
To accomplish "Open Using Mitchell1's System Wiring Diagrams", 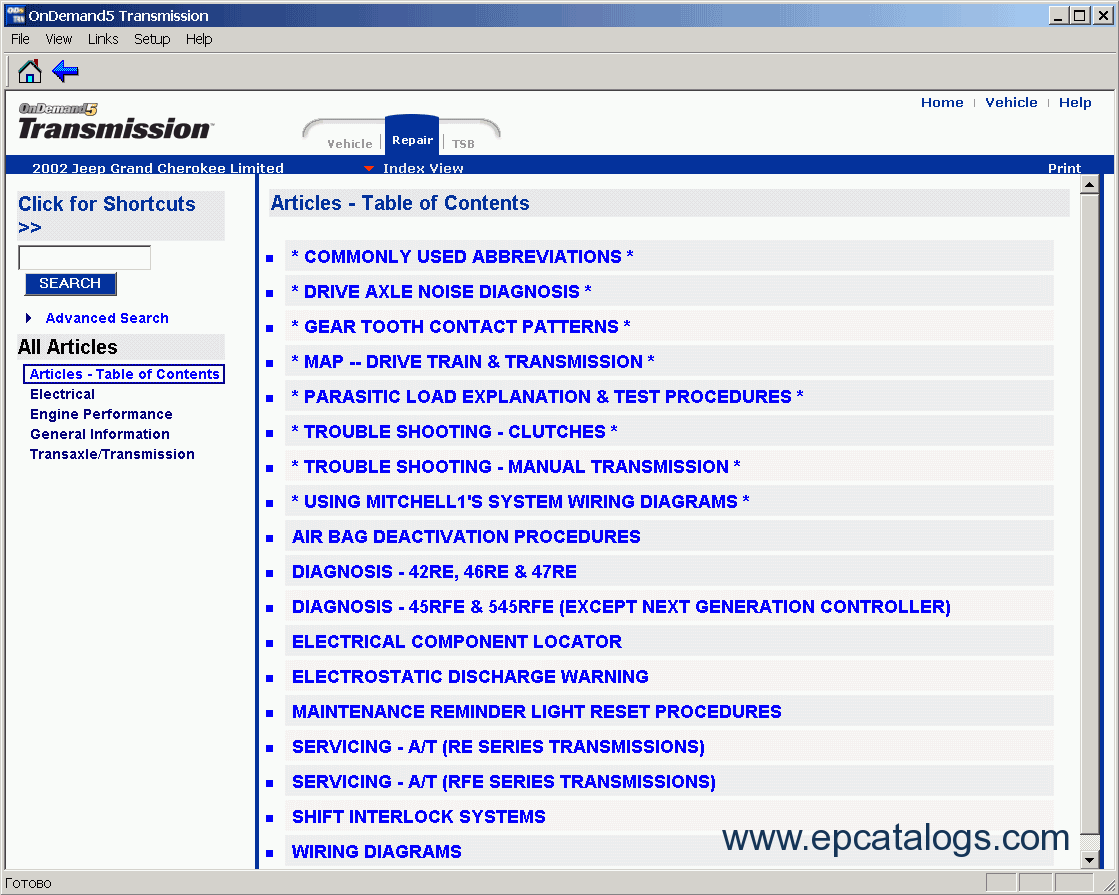I will (520, 501).
